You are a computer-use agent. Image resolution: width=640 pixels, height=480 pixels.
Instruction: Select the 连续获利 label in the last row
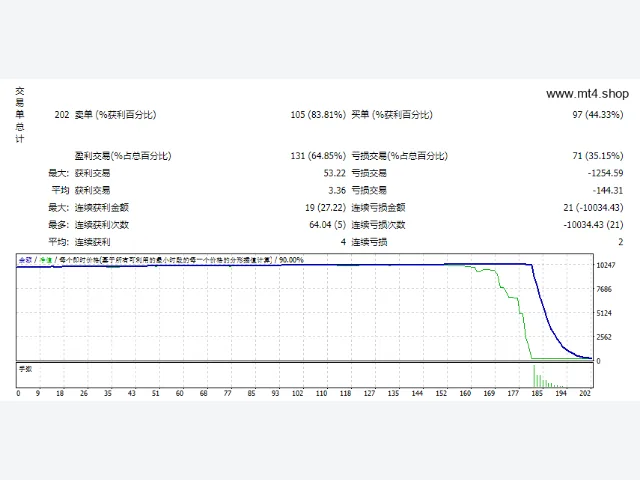tap(92, 242)
